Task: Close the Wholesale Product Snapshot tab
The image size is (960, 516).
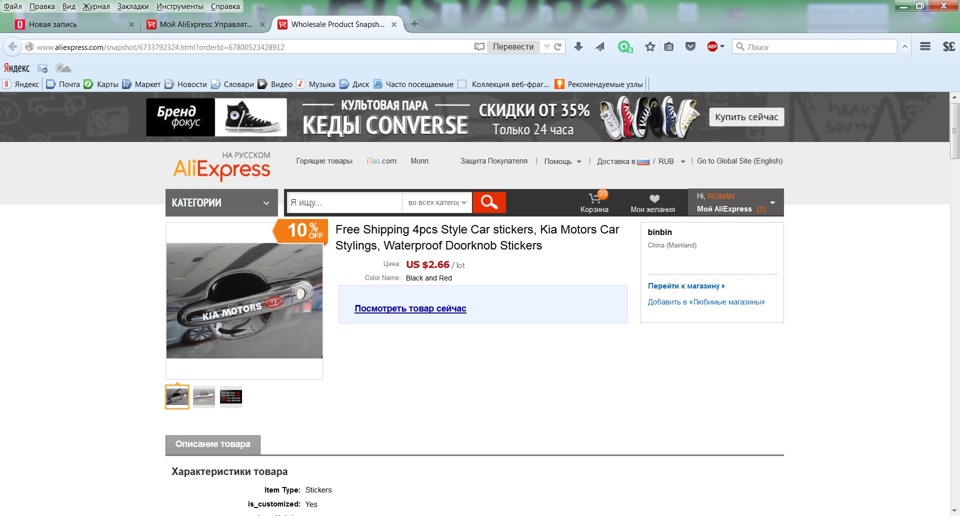Action: coord(394,24)
